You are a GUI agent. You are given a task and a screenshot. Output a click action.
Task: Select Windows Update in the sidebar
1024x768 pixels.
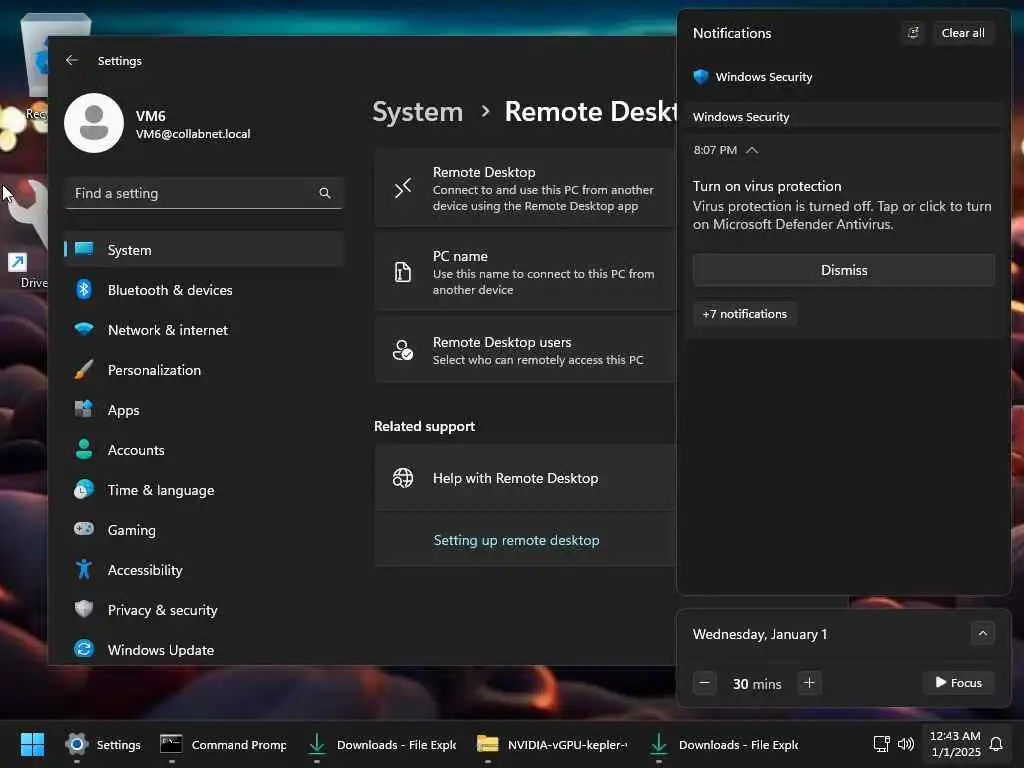click(x=204, y=650)
